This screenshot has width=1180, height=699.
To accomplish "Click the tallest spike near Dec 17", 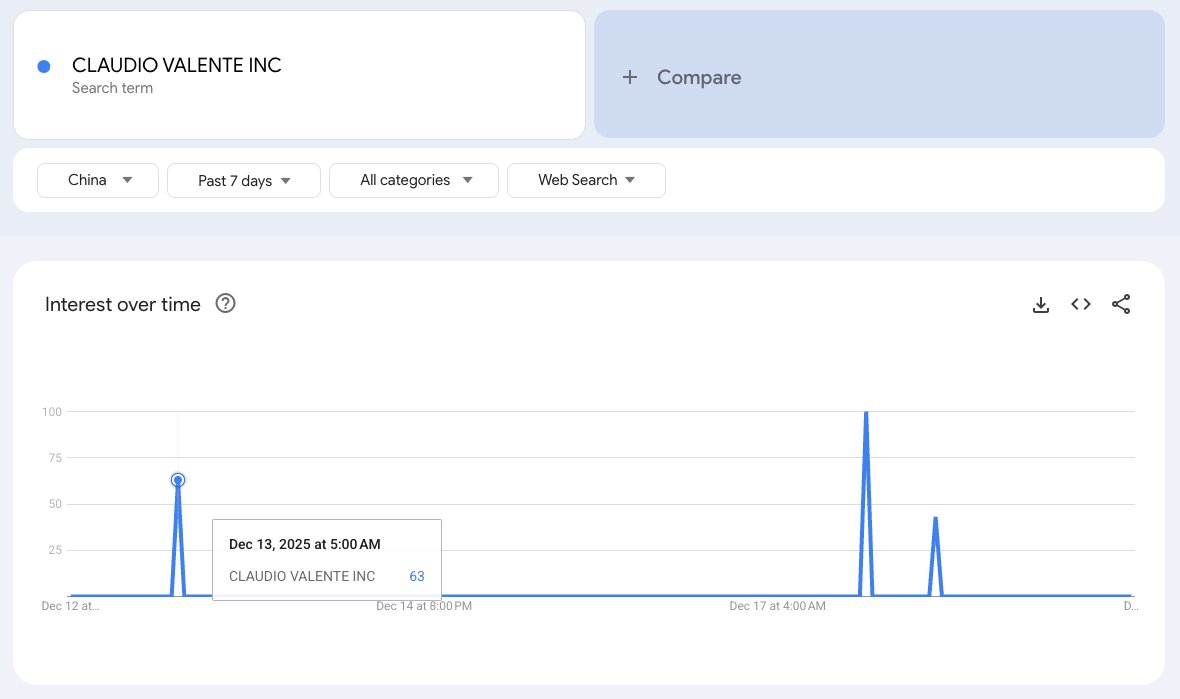I will 866,412.
